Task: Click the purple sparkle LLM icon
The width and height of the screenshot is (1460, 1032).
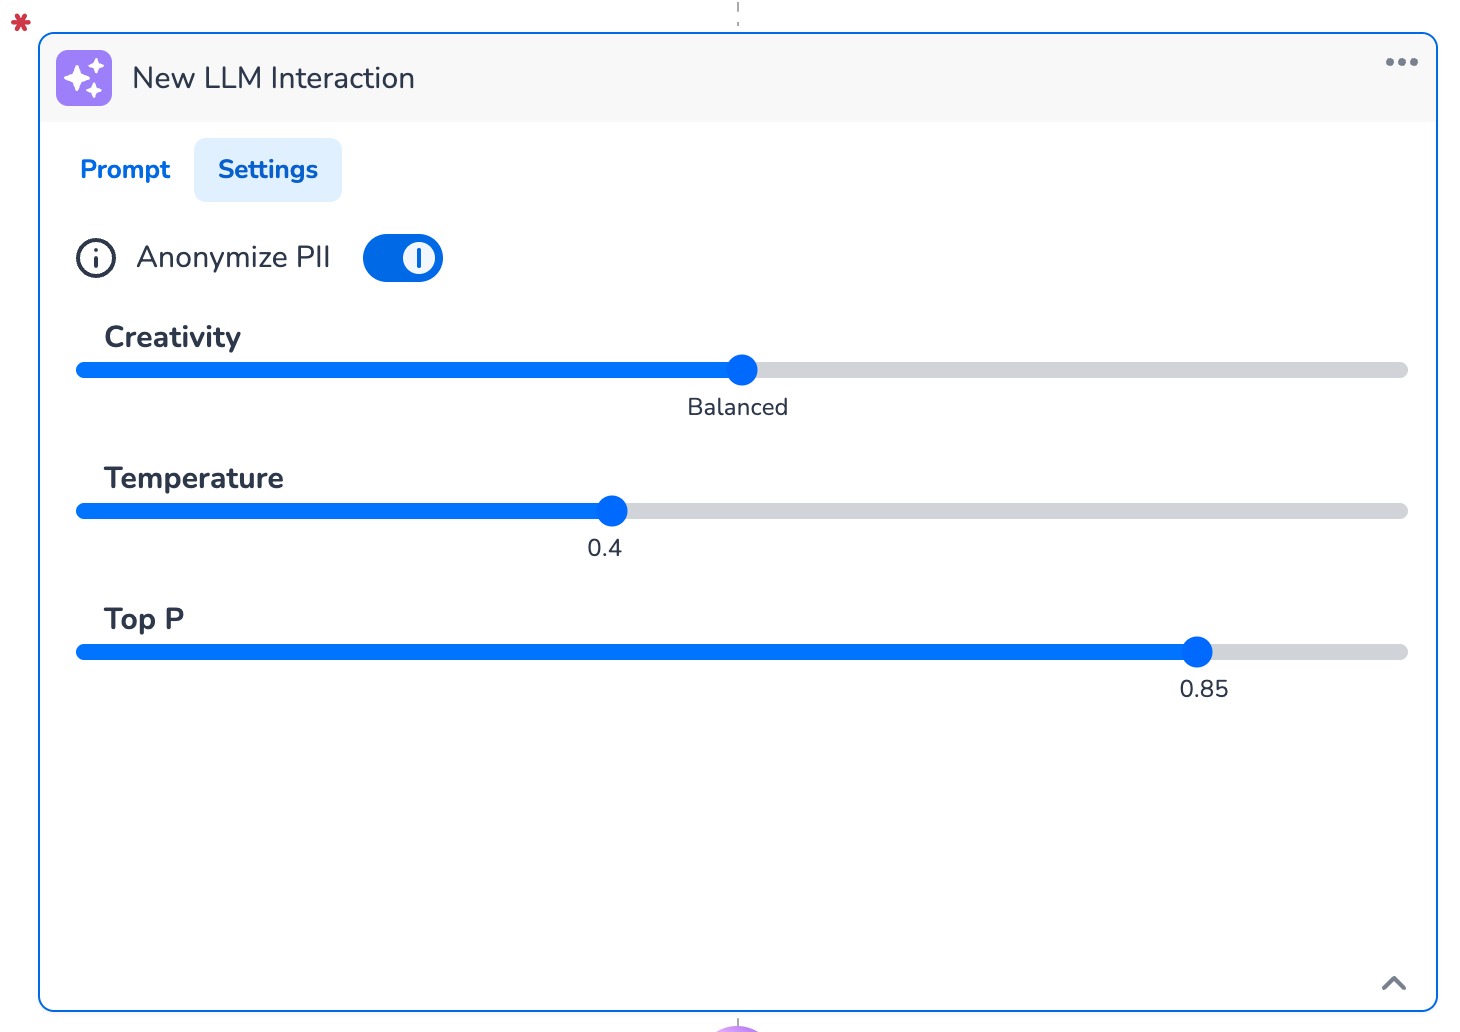Action: click(84, 78)
